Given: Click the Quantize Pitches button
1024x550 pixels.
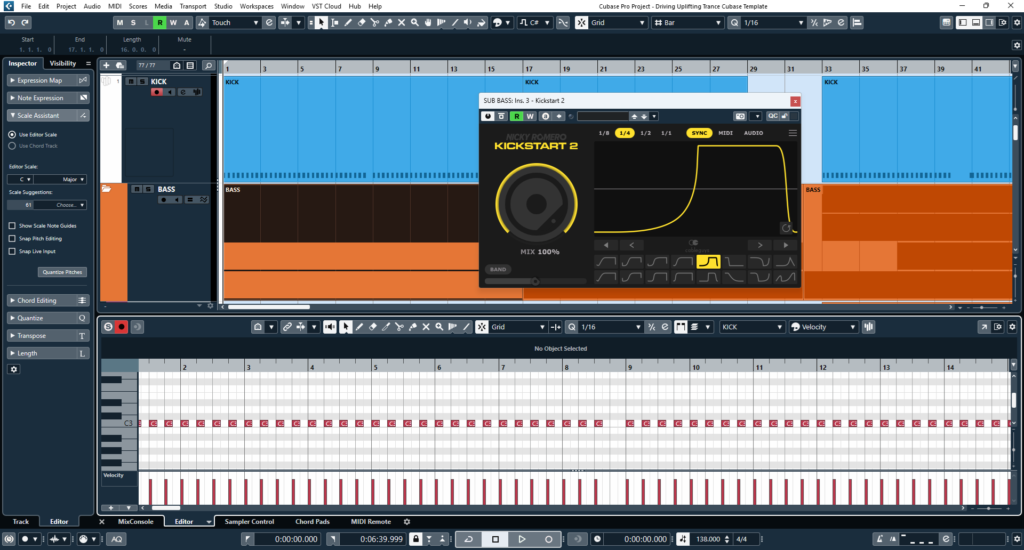Looking at the screenshot, I should pos(62,272).
